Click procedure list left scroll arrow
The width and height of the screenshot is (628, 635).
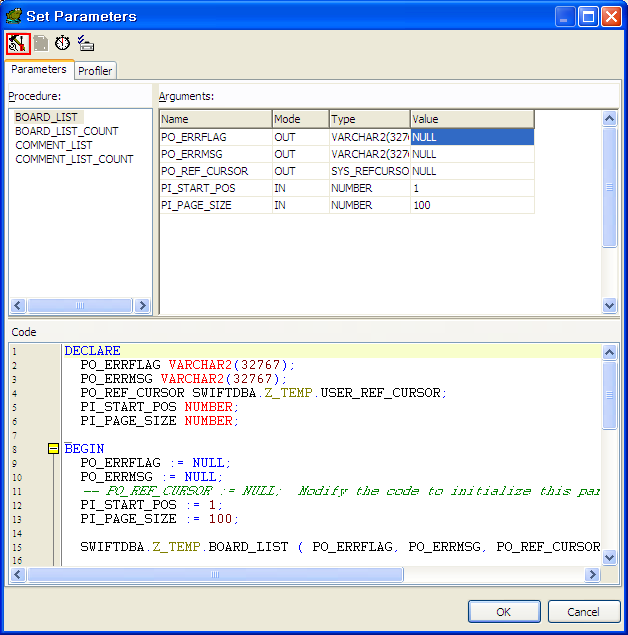[18, 305]
